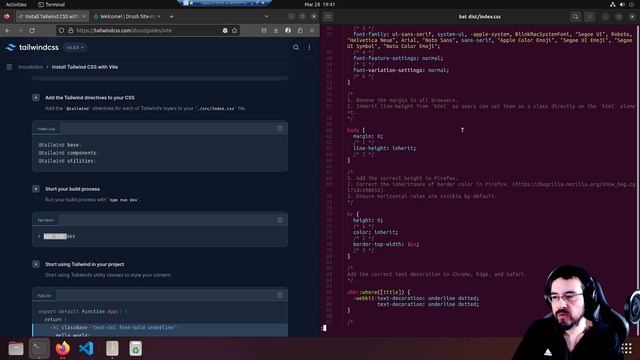Image resolution: width=640 pixels, height=360 pixels.
Task: Click 'Add the Tailwind directives to your CSS' heading
Action: [90, 98]
